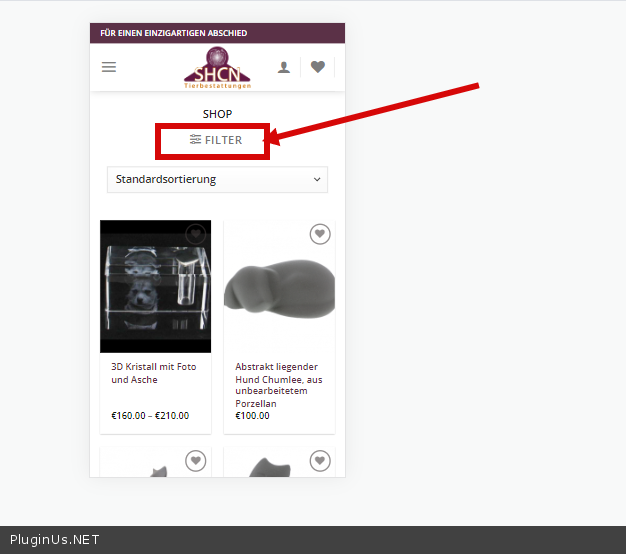Toggle wishlist heart on bottom-right product
The height and width of the screenshot is (554, 626).
(x=320, y=461)
